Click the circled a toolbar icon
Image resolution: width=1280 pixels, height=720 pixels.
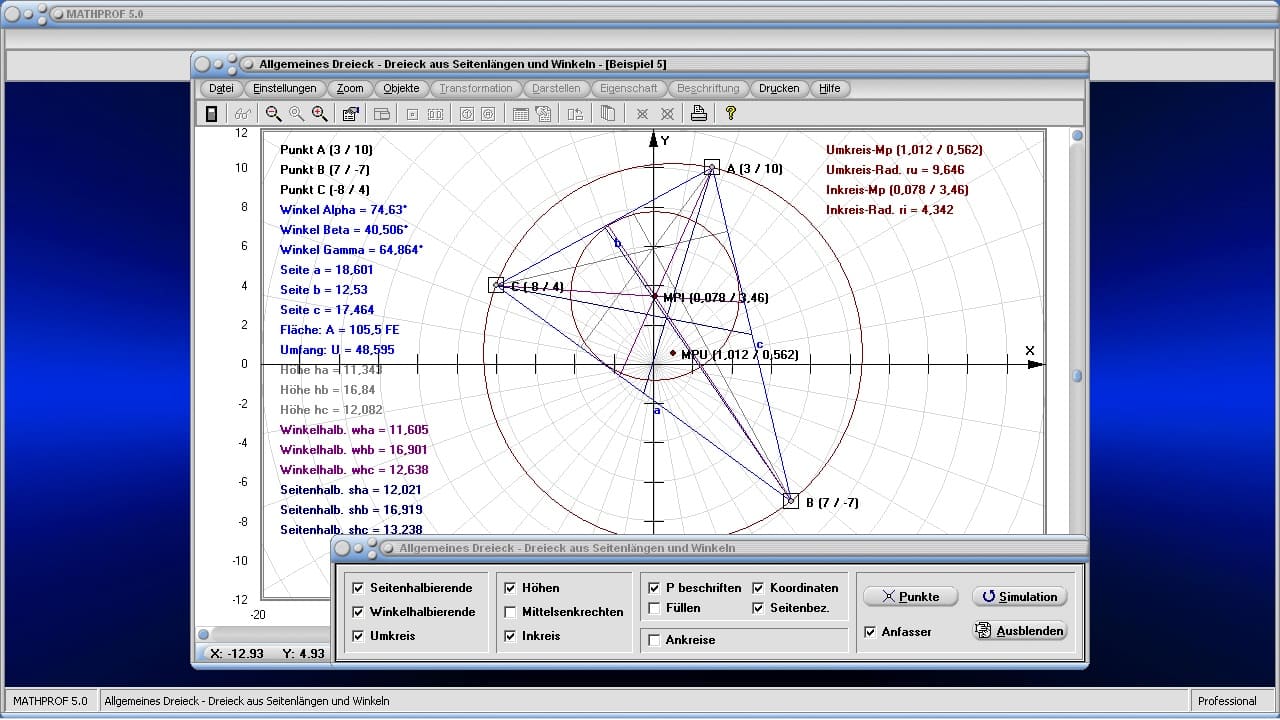488,114
